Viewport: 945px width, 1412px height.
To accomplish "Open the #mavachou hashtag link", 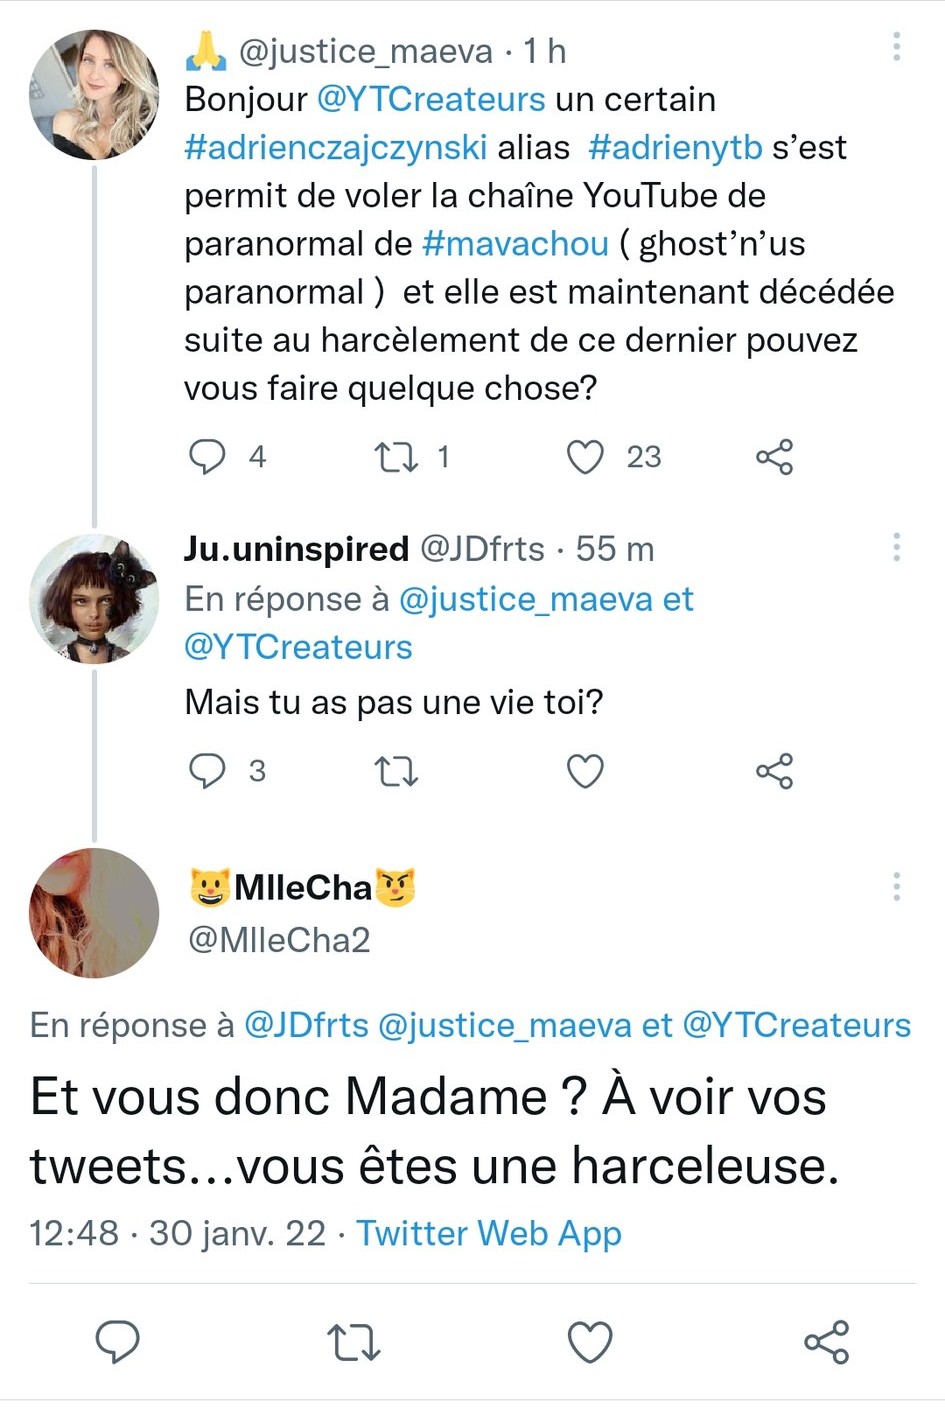I will point(515,244).
